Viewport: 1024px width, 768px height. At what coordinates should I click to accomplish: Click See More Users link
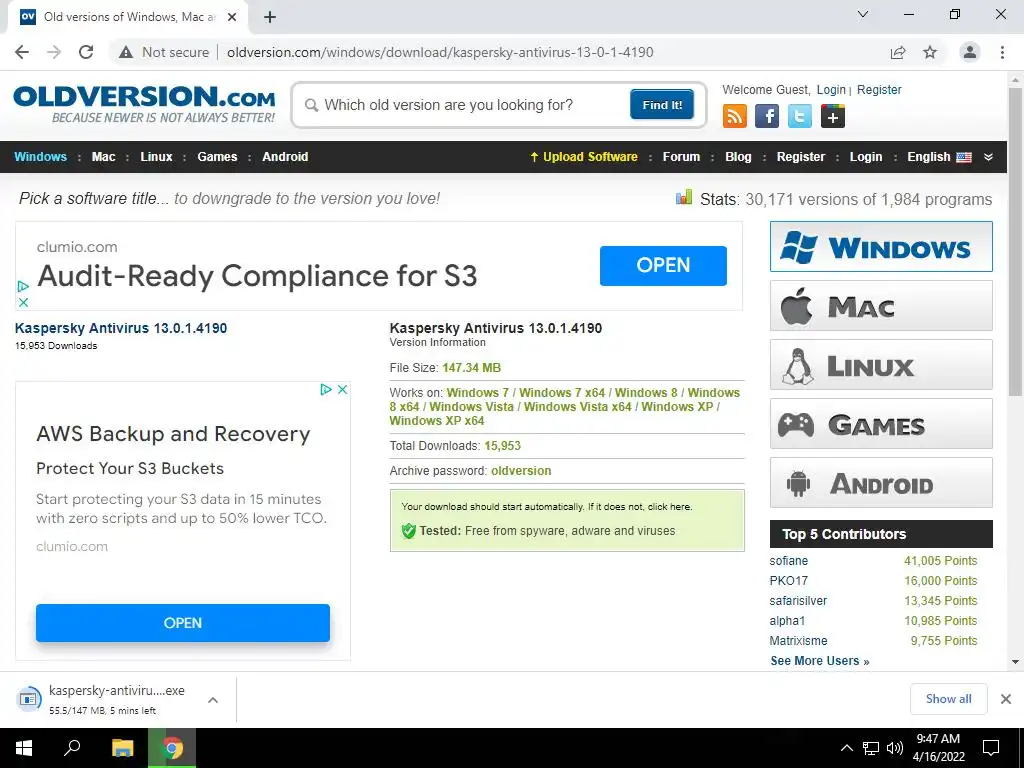tap(820, 661)
